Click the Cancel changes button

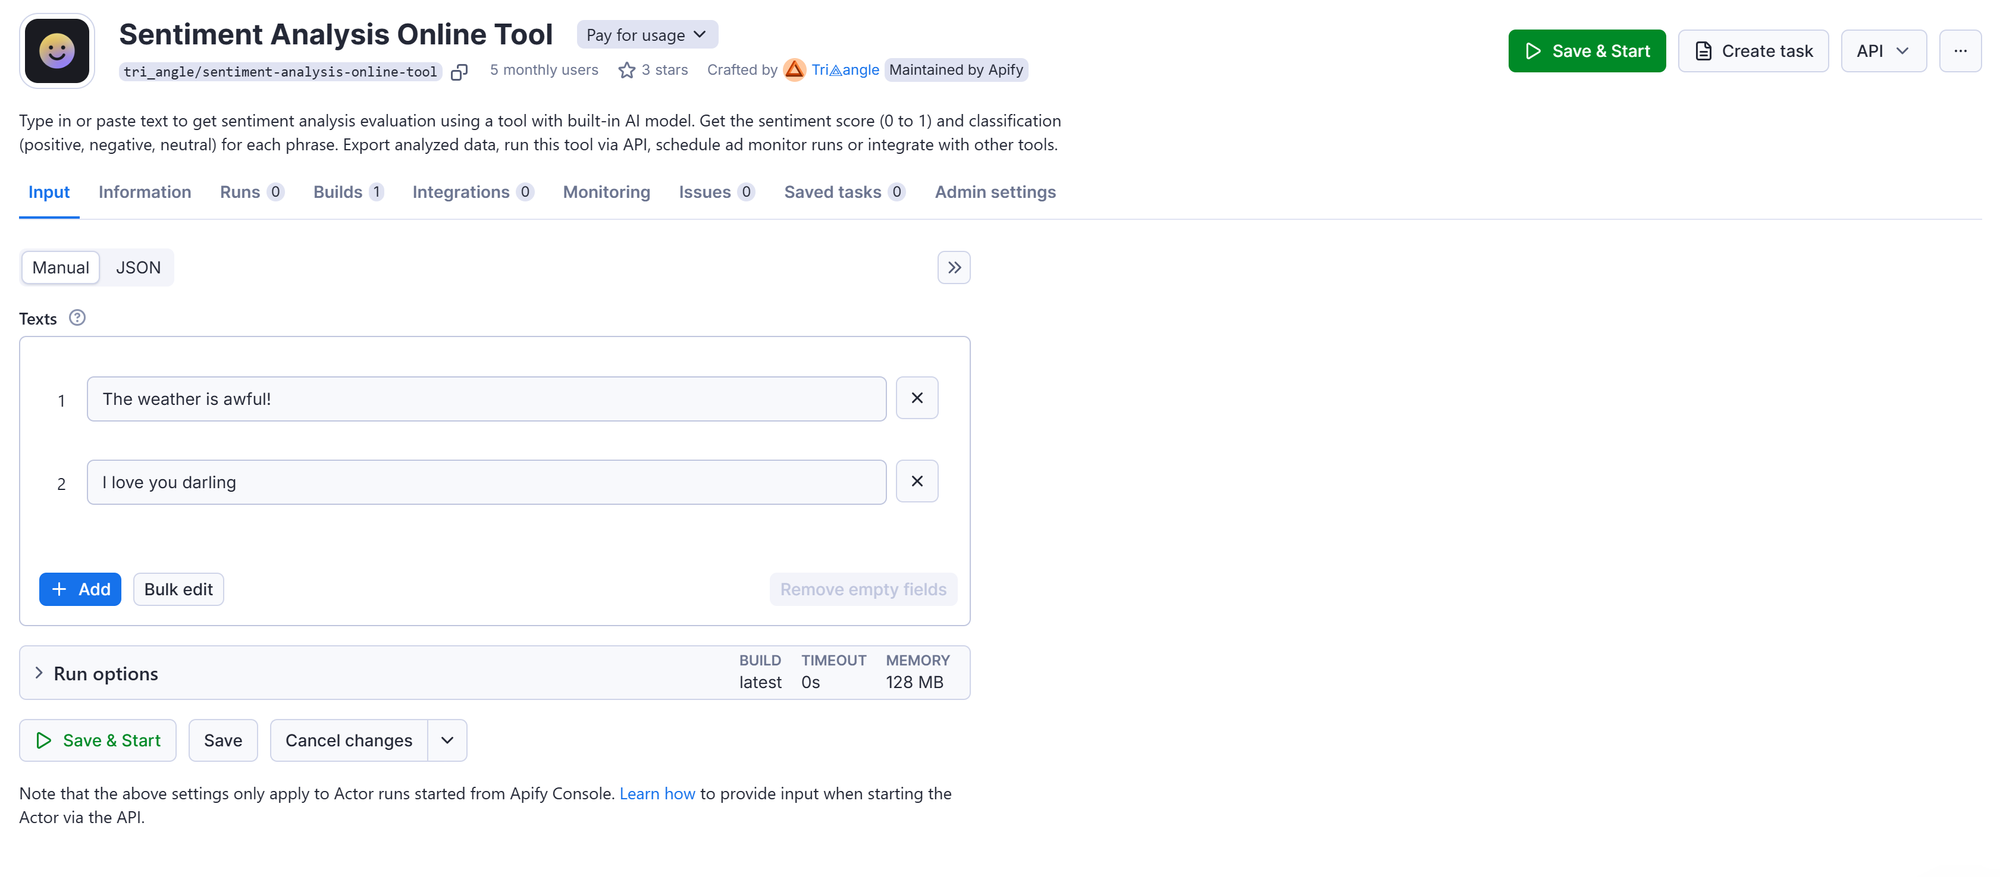click(349, 740)
